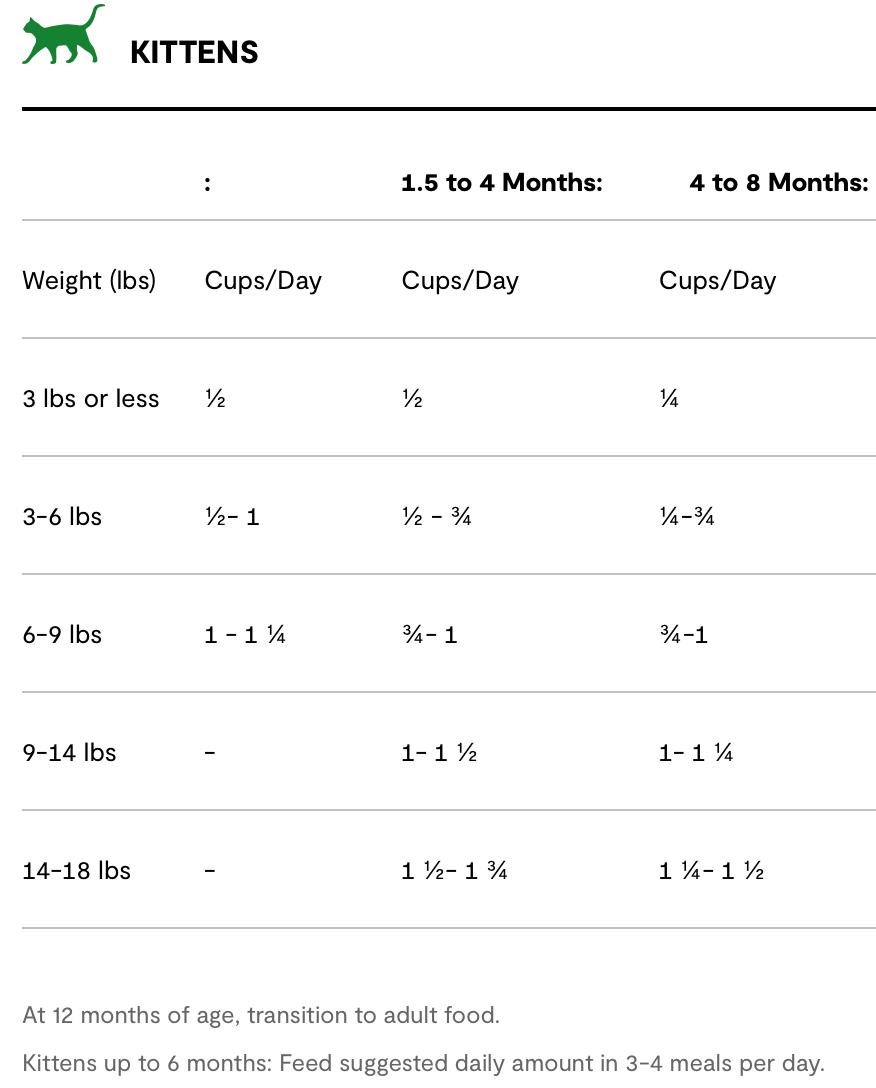Select the "1.5 to 4 Months:" column header

pos(501,183)
